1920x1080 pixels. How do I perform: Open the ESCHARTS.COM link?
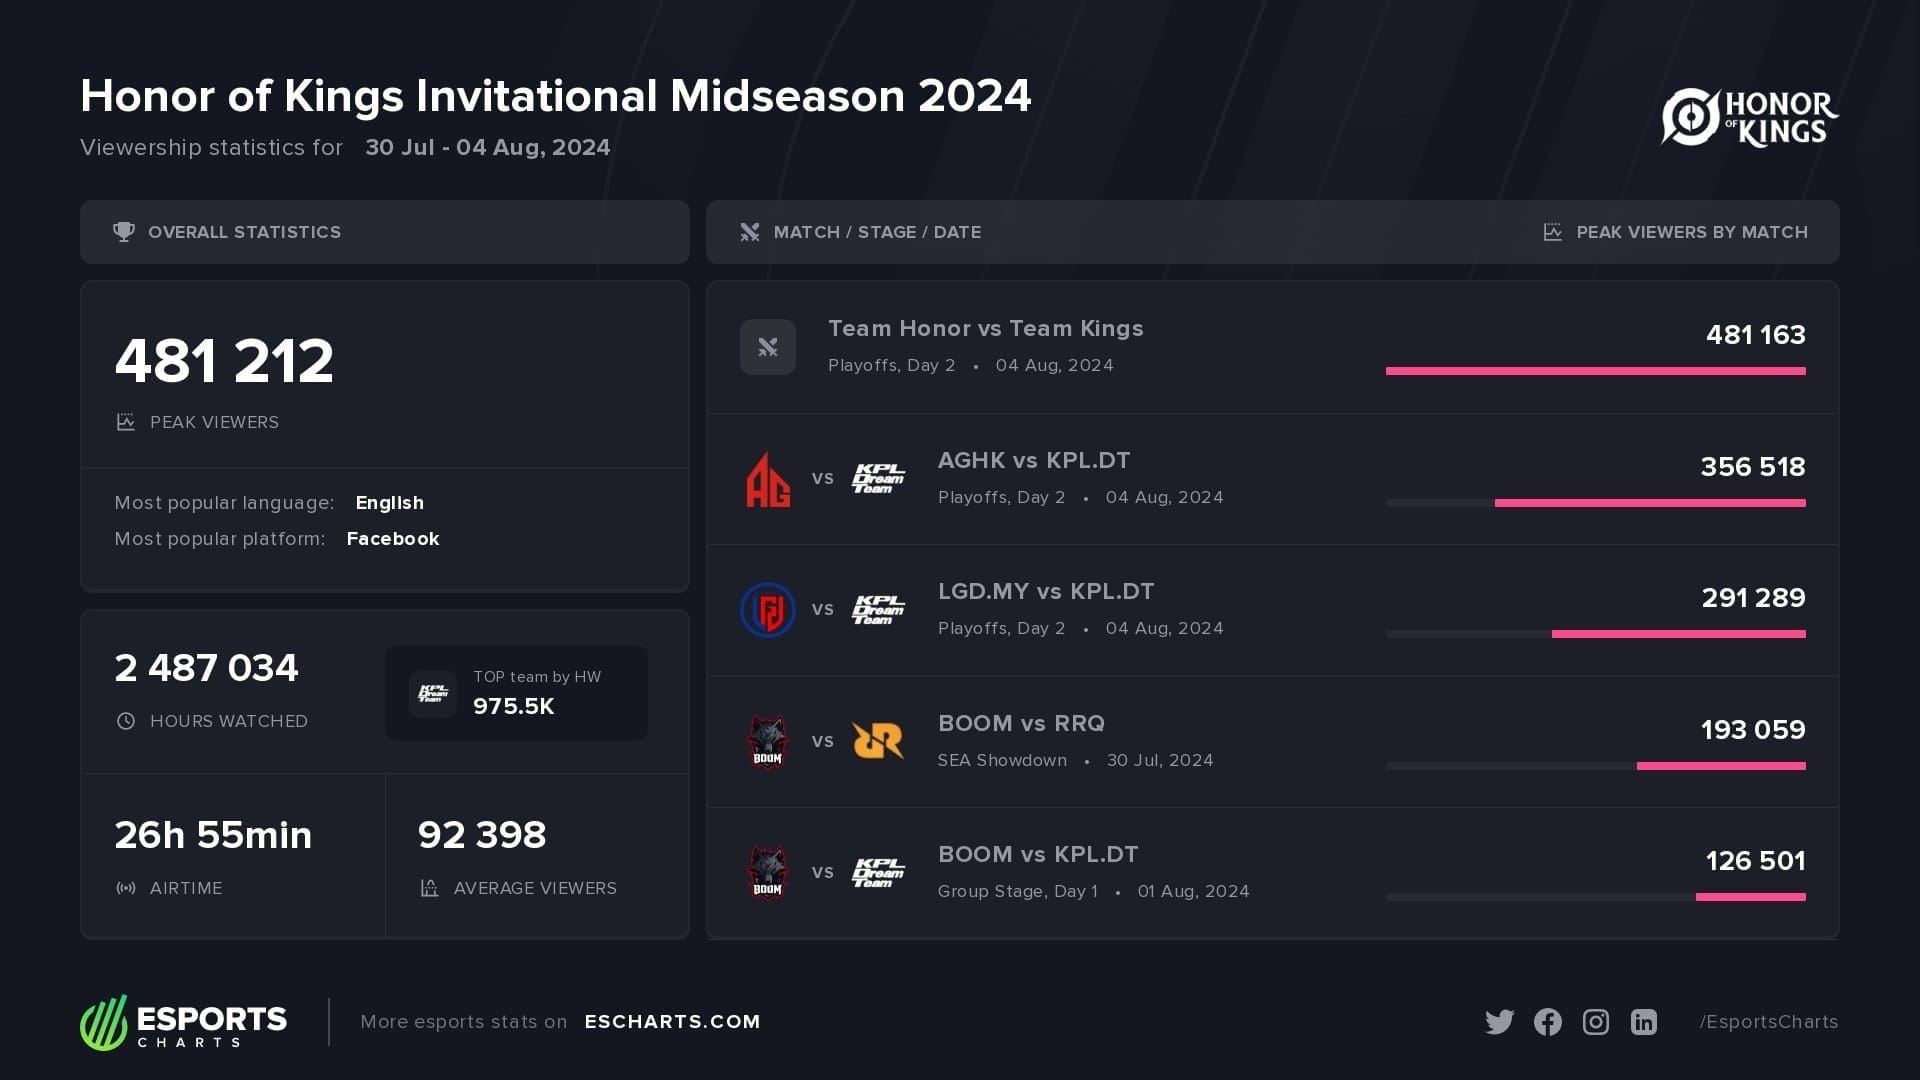[x=672, y=1022]
